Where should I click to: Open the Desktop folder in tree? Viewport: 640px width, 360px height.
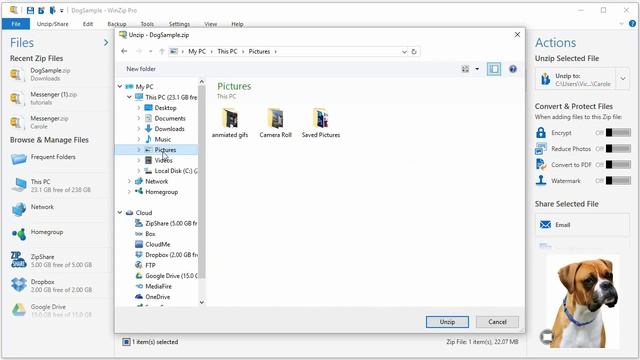coord(165,108)
